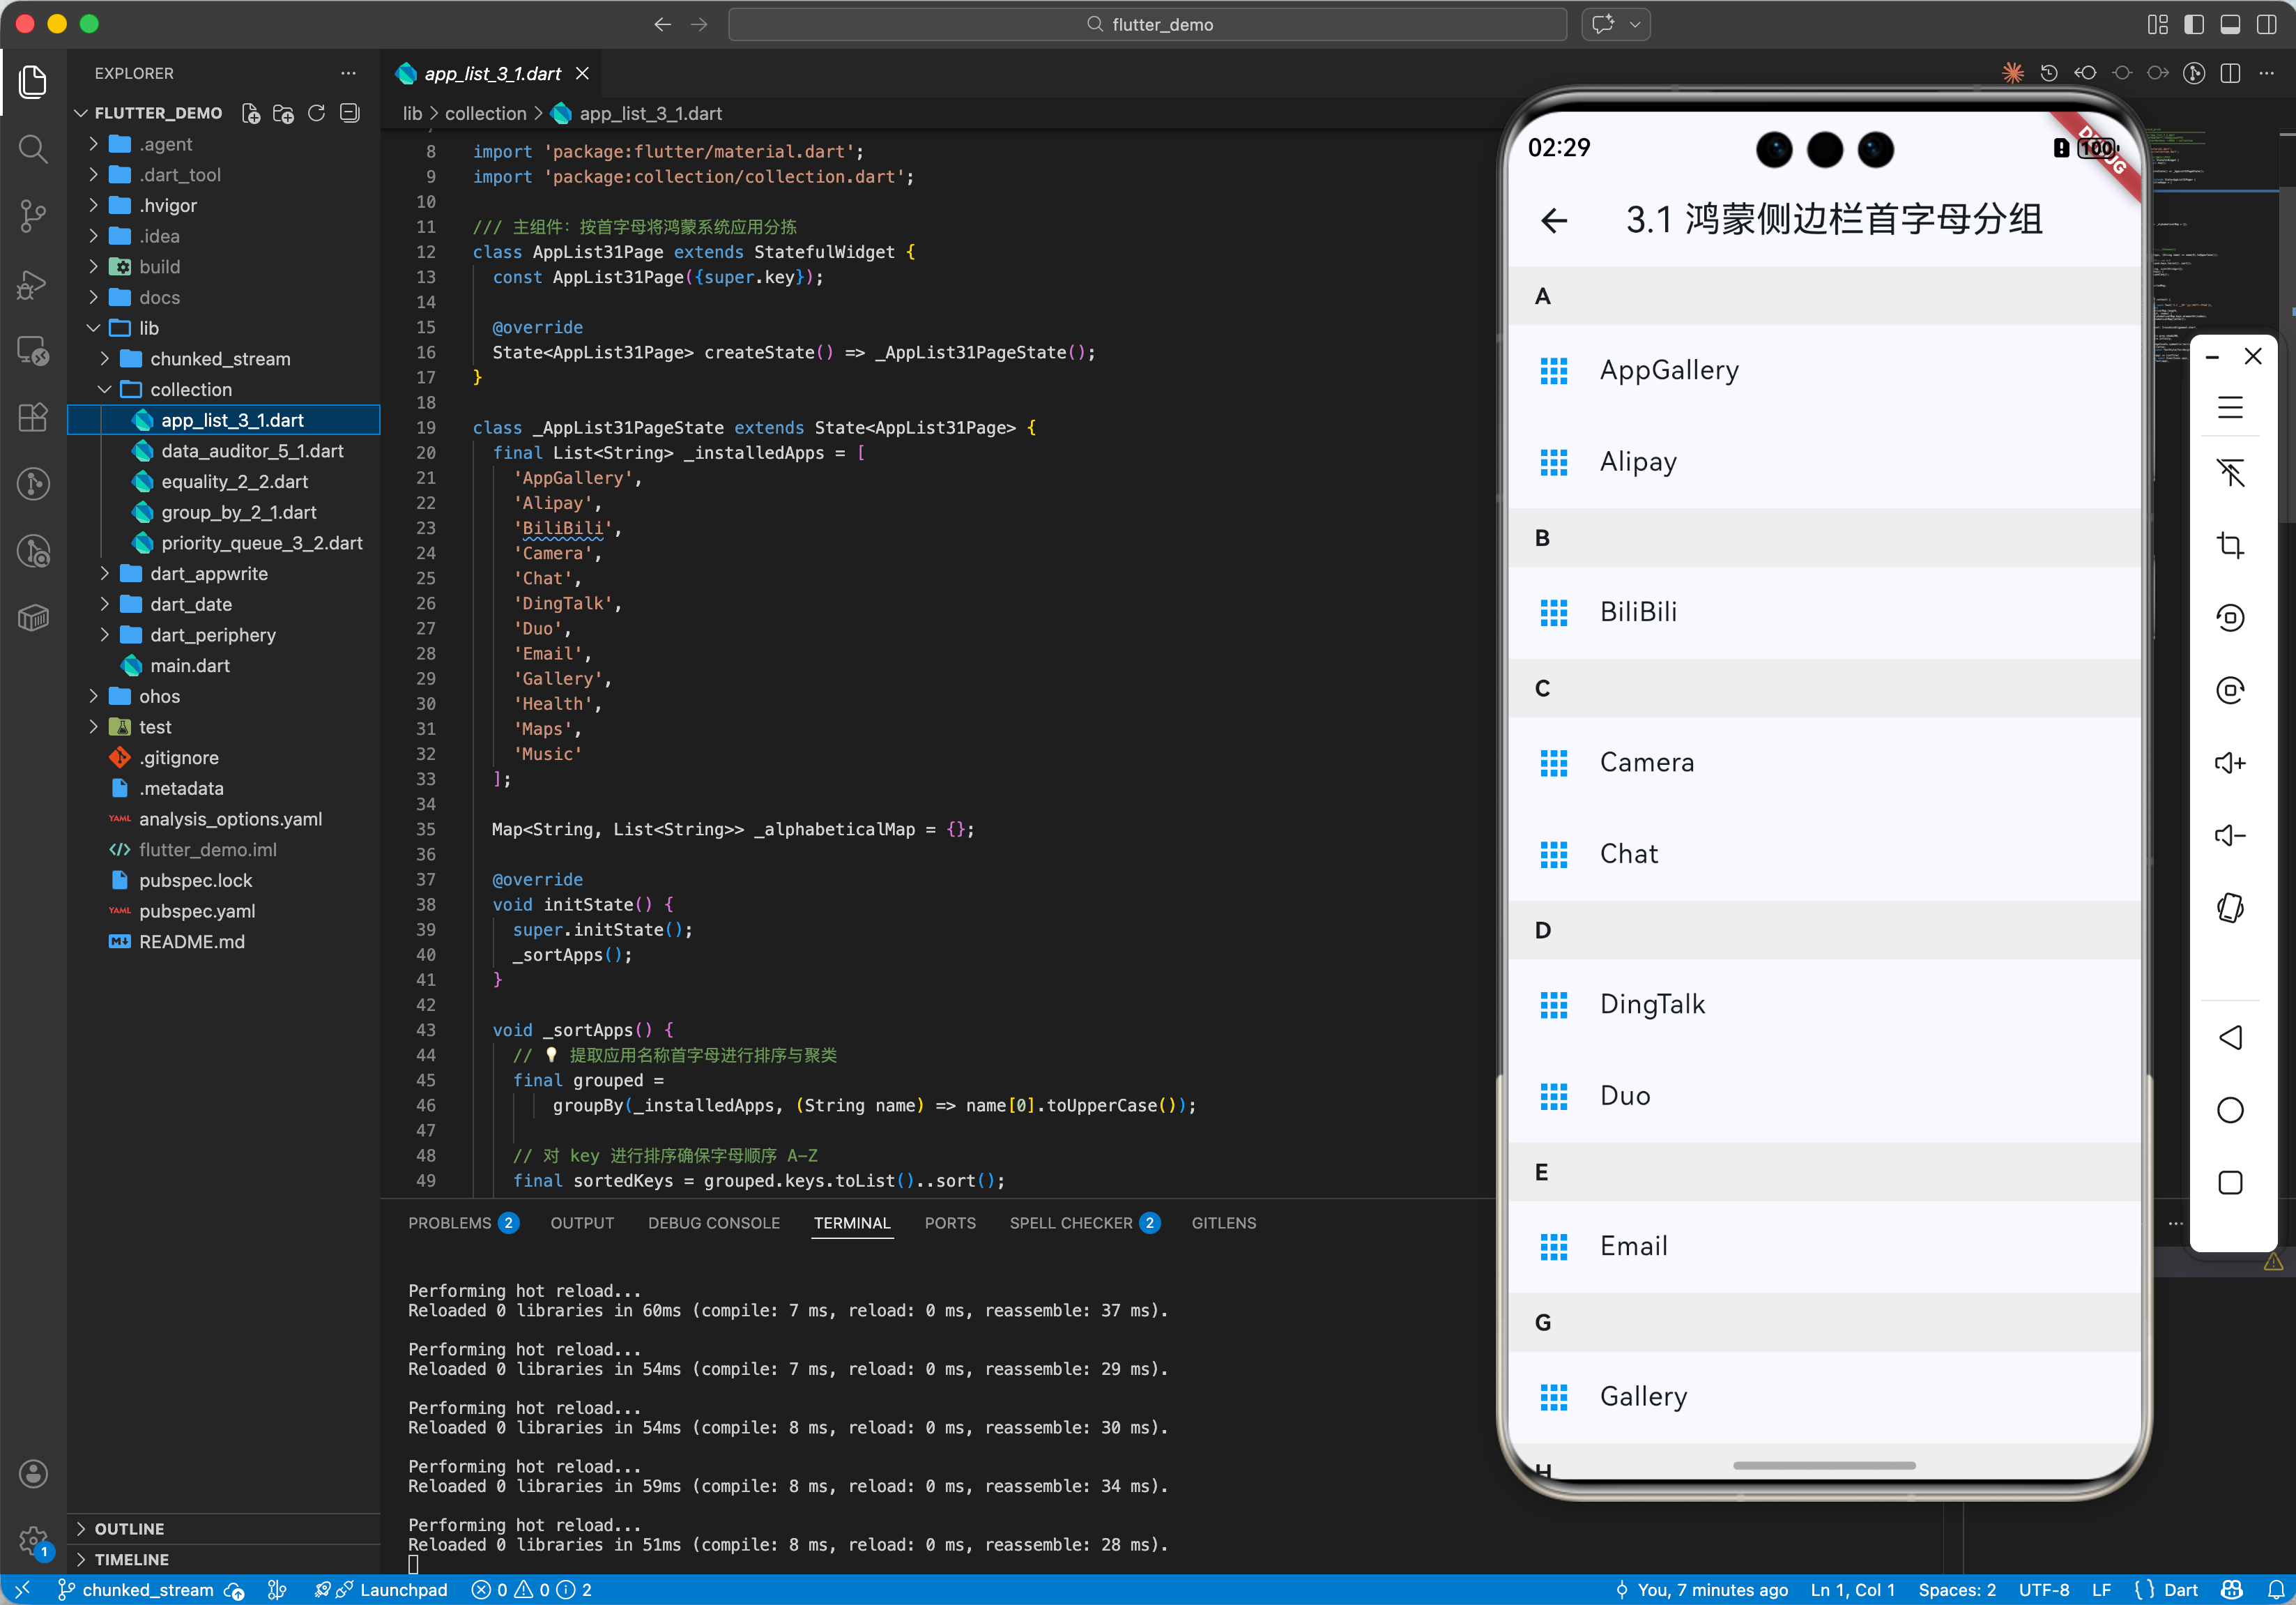Click the Refresh Explorer icon
2296x1605 pixels.
(x=316, y=113)
